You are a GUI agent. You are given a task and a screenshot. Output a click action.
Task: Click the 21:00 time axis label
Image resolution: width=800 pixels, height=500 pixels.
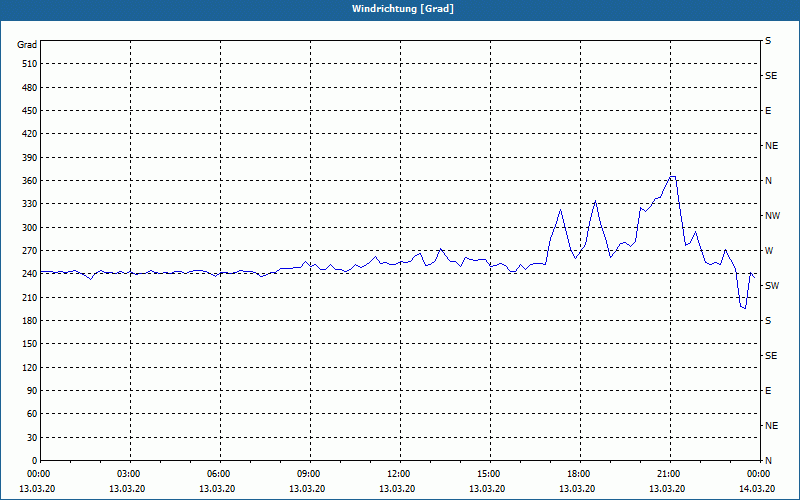[668, 473]
